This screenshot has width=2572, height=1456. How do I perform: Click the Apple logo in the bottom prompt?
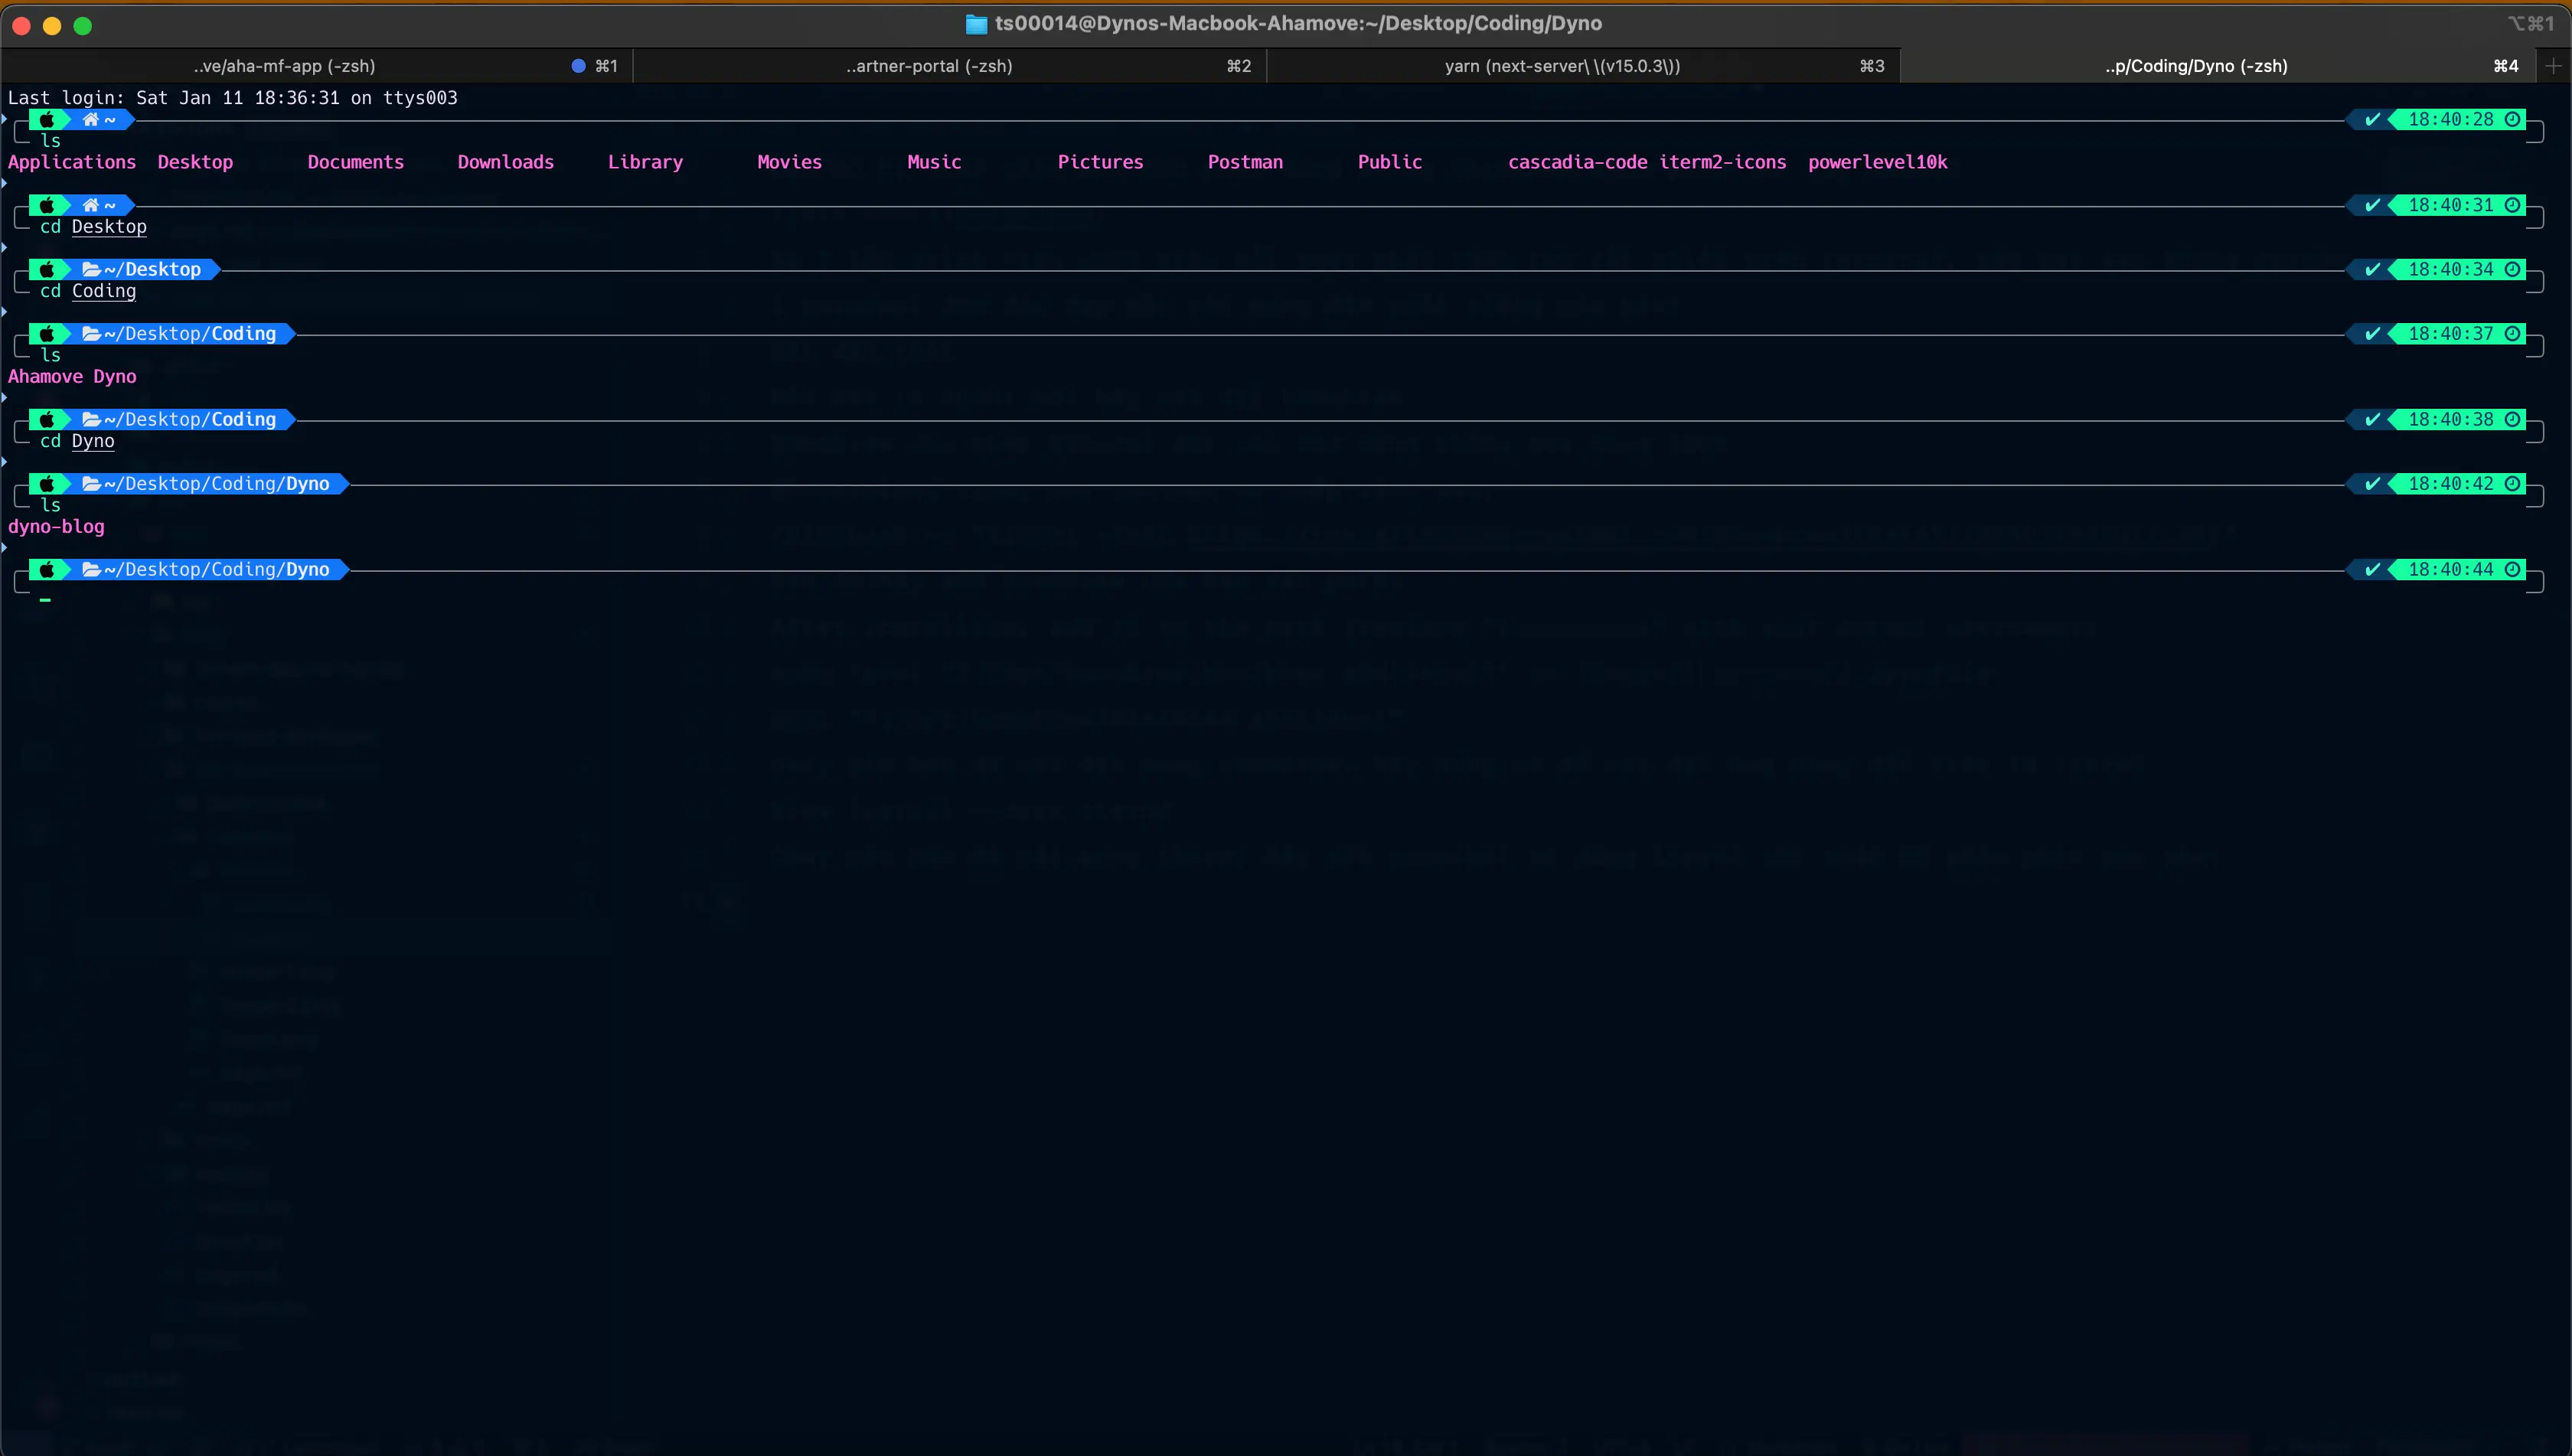(x=47, y=570)
